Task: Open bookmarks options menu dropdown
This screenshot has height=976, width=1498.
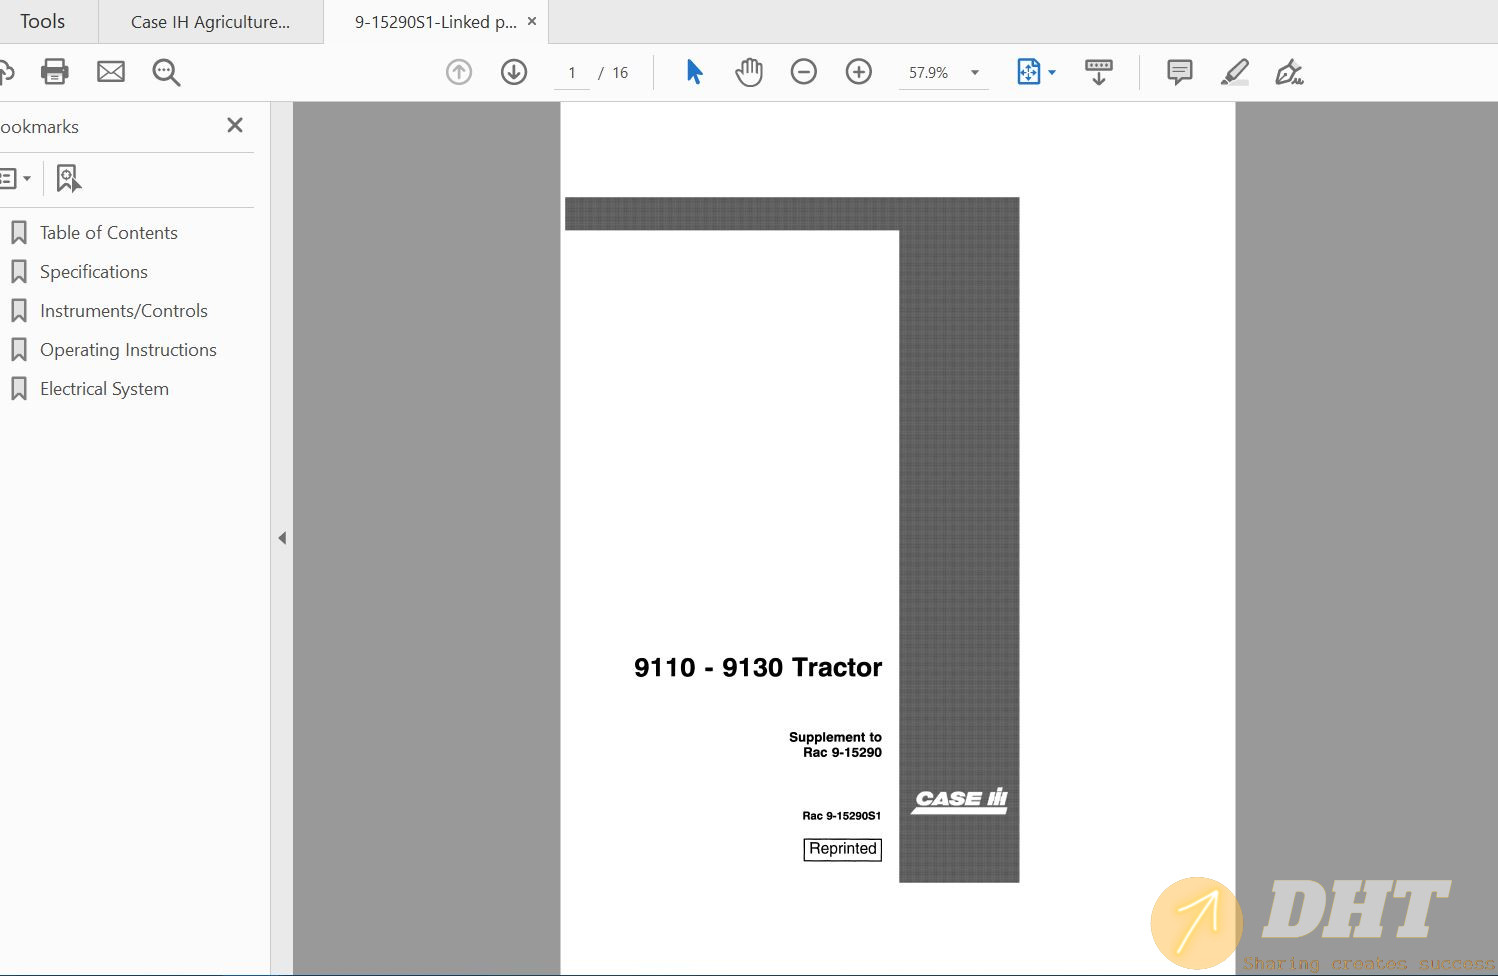Action: [x=15, y=179]
